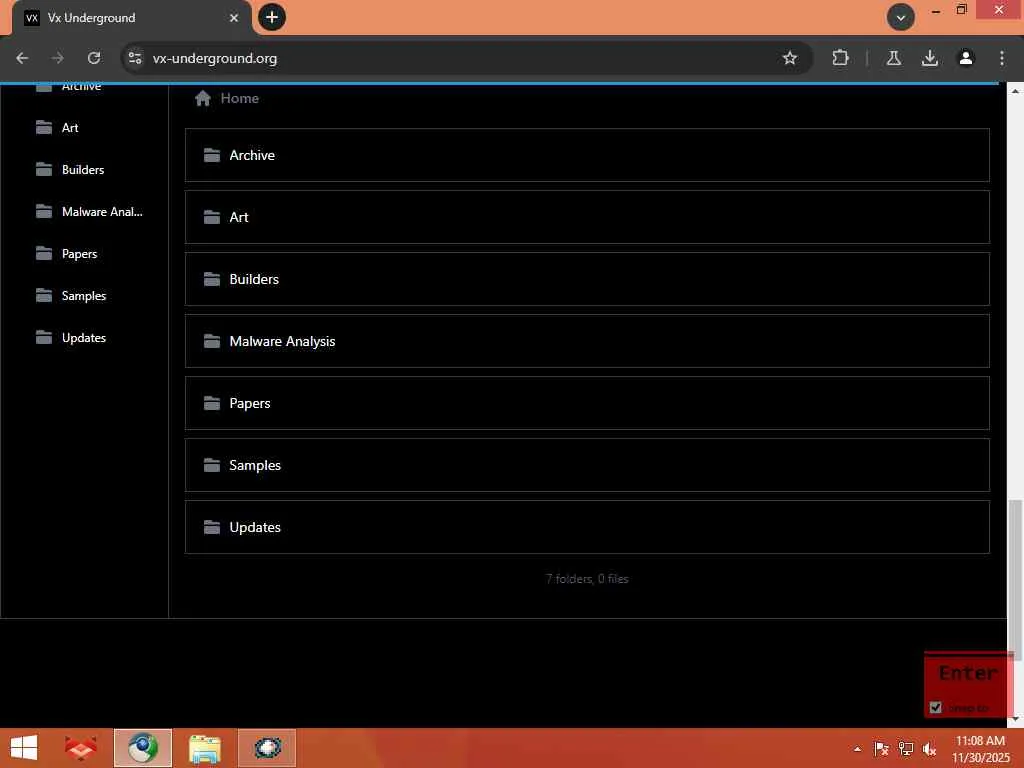Click the '7 folders, 0 files' summary text

(587, 579)
